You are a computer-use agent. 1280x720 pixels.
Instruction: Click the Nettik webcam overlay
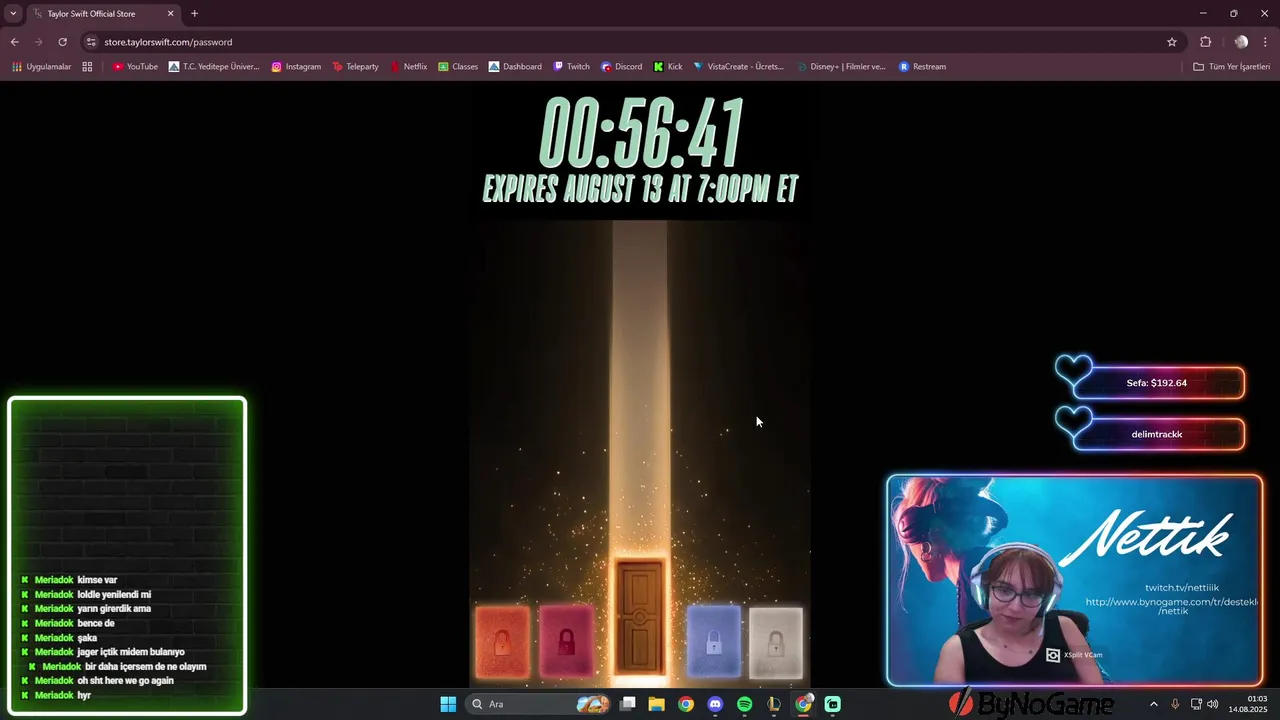pyautogui.click(x=1074, y=581)
